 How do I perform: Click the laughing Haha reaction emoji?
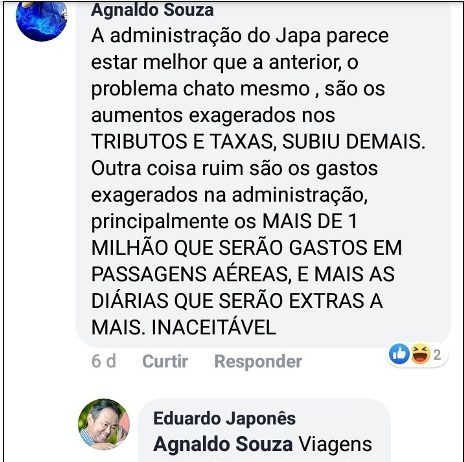click(x=420, y=354)
